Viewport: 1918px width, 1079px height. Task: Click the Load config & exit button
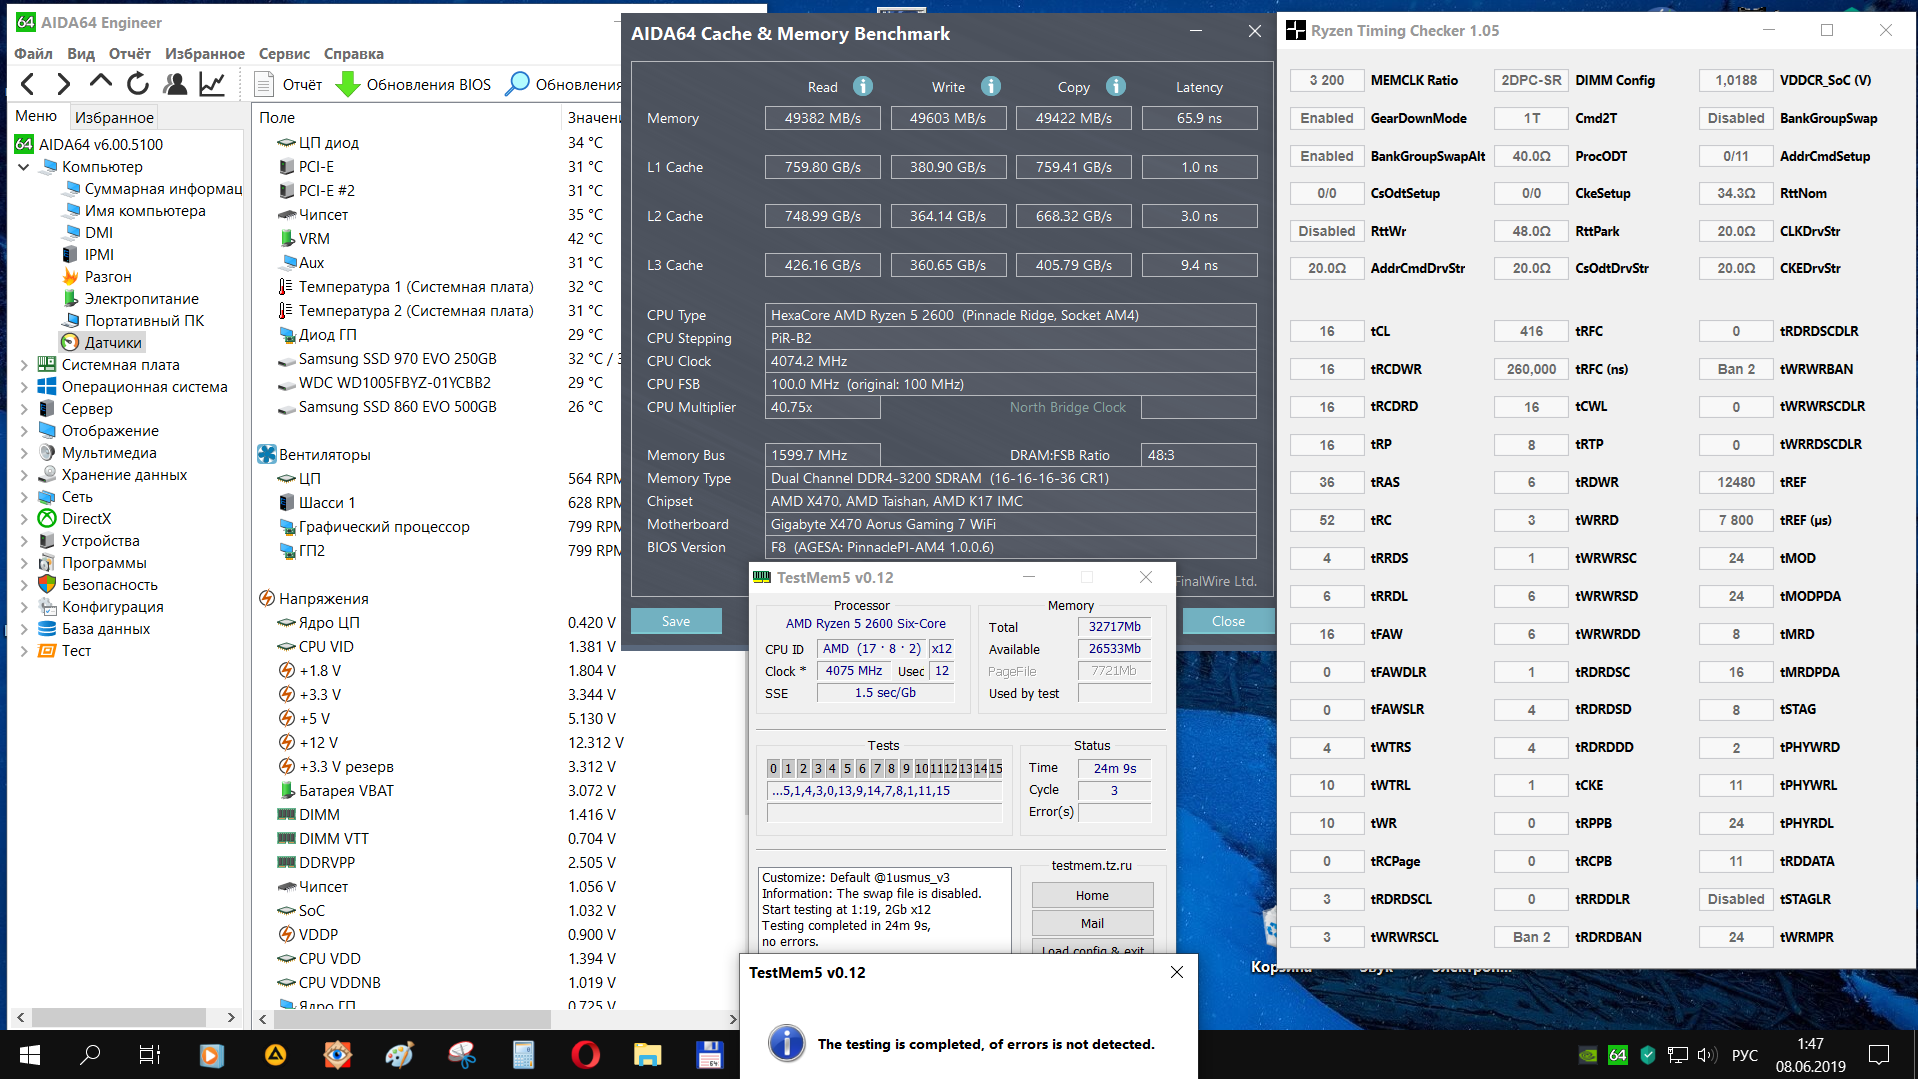pos(1092,946)
